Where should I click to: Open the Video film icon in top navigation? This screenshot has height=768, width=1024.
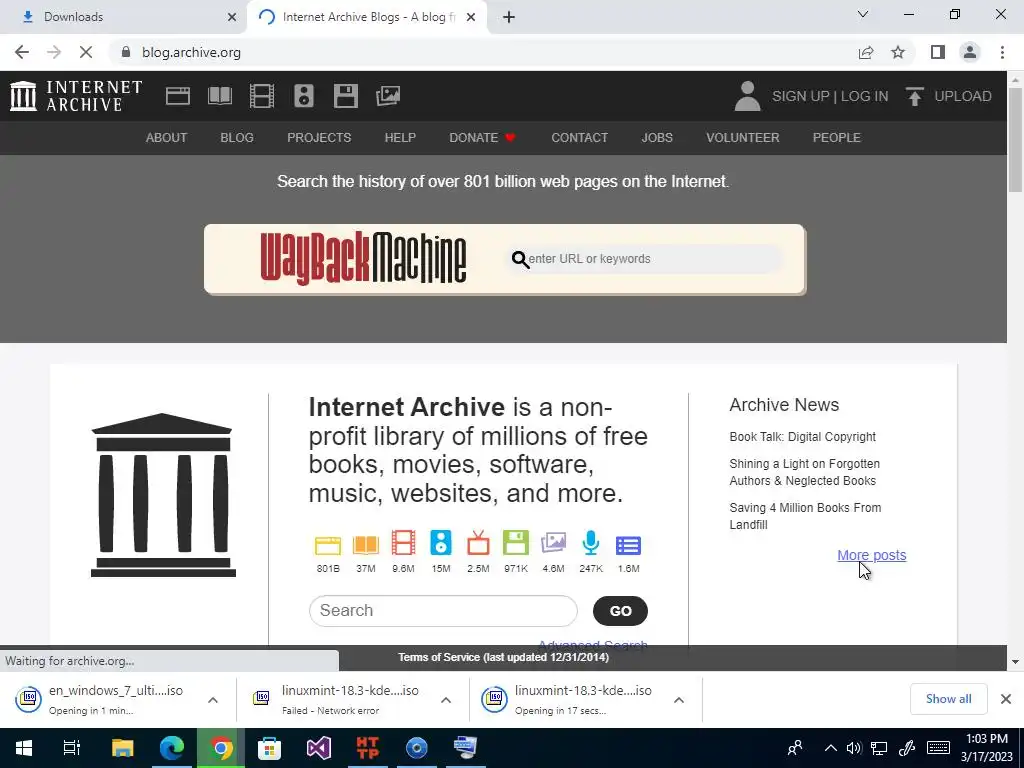[262, 96]
